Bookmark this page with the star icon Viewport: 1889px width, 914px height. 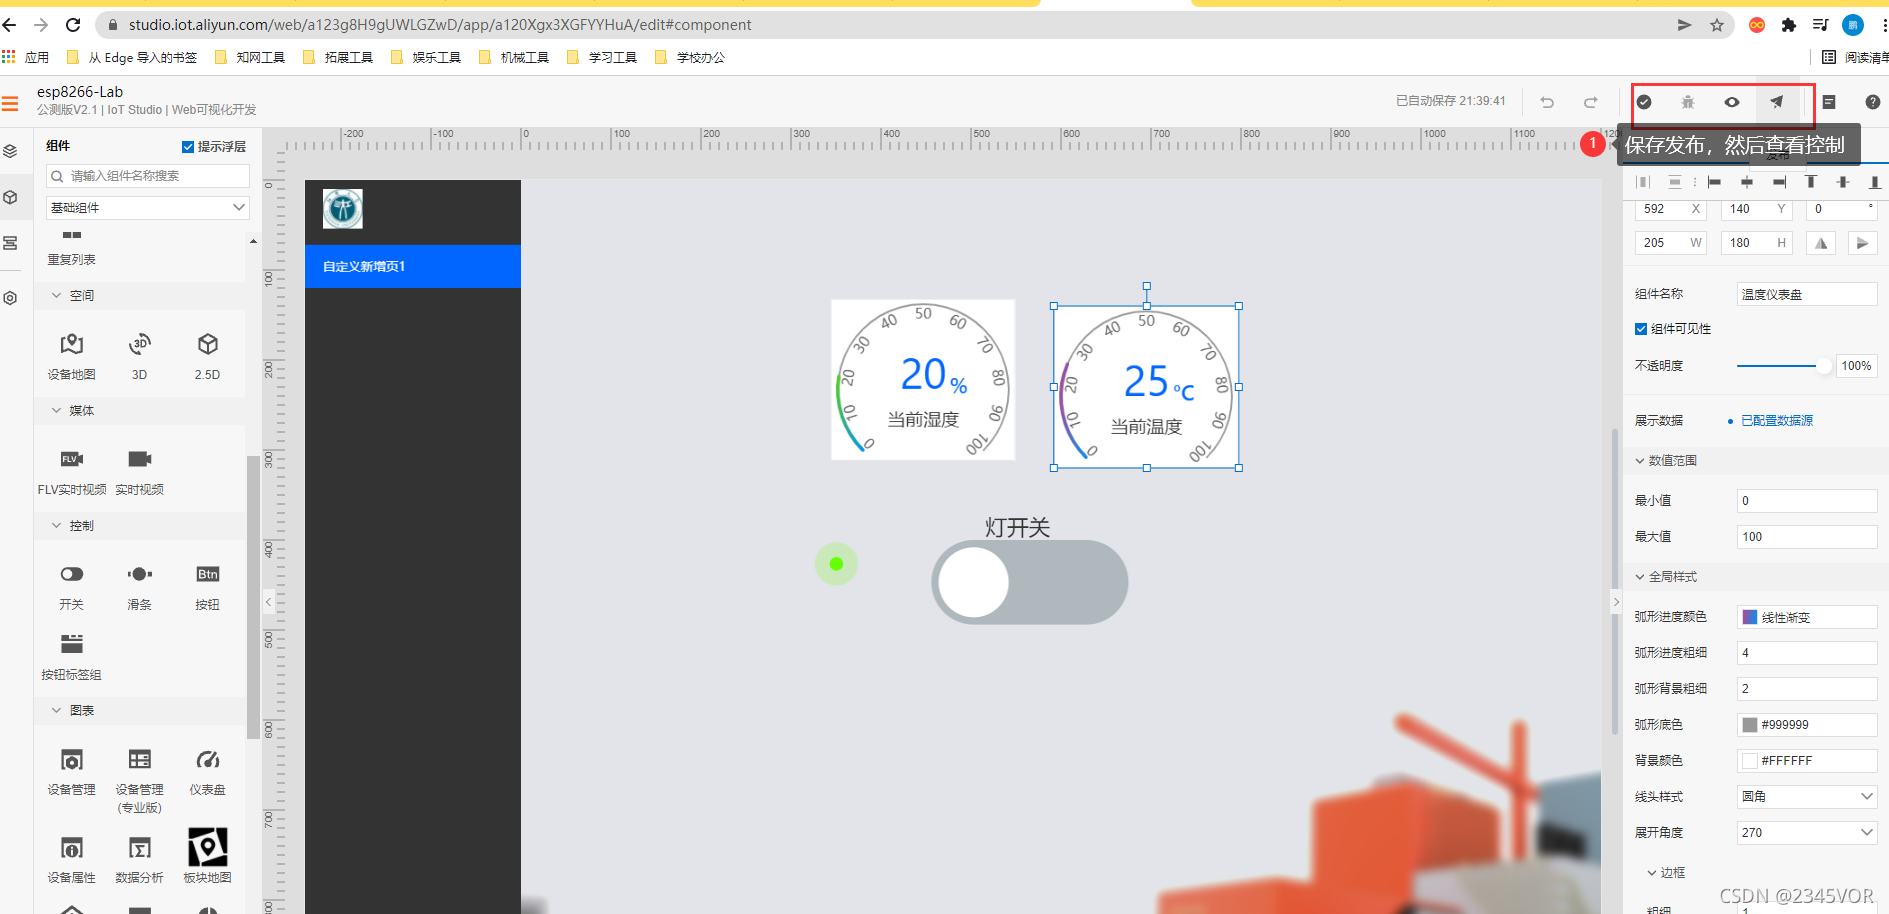tap(1717, 25)
